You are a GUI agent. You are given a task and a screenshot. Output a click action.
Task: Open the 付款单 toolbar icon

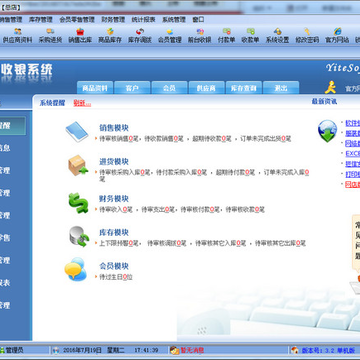tap(227, 32)
